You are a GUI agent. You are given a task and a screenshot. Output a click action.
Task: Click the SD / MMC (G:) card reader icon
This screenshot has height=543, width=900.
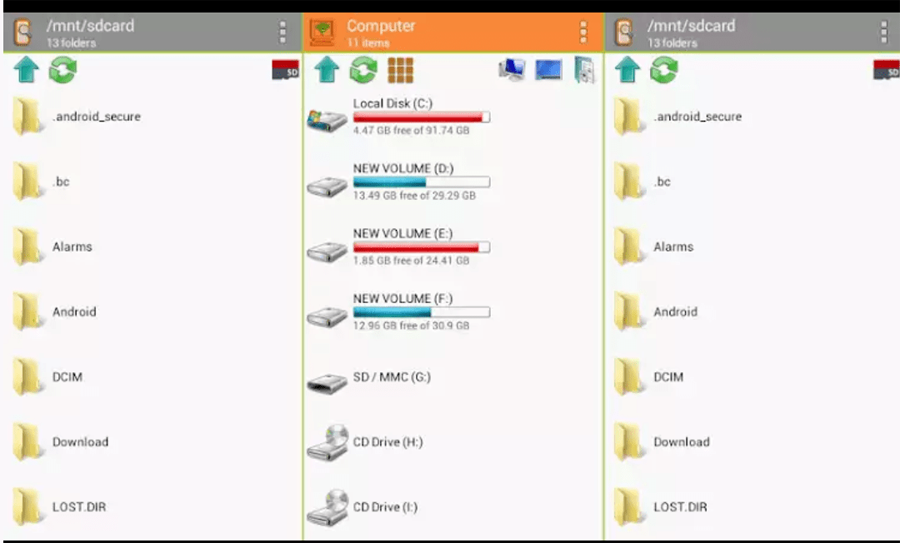[x=327, y=383]
